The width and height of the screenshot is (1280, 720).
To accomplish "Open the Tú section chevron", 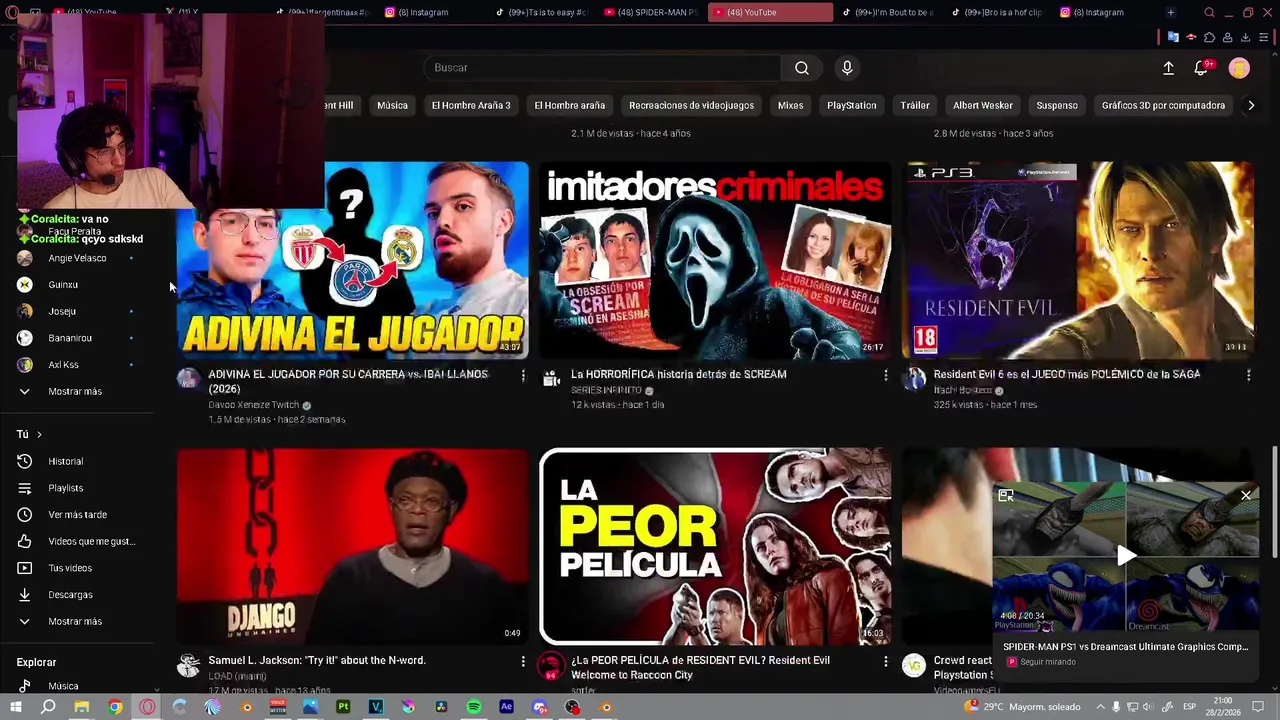I will point(39,434).
